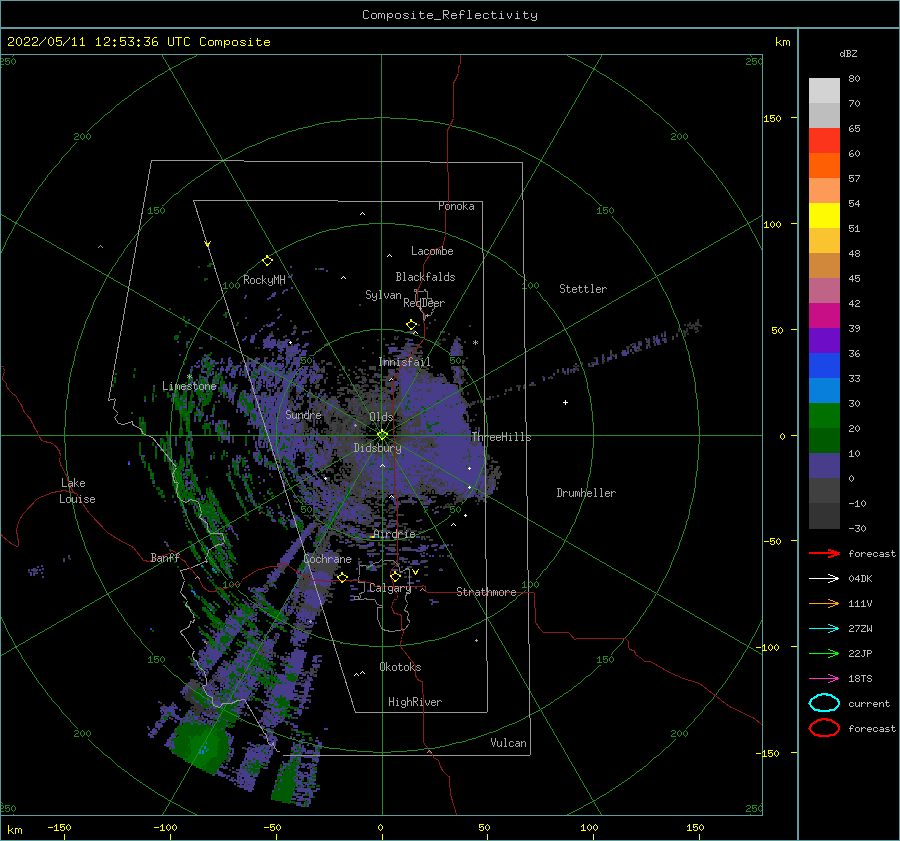Click the Blackfalds city label
This screenshot has height=841, width=900.
[x=425, y=277]
